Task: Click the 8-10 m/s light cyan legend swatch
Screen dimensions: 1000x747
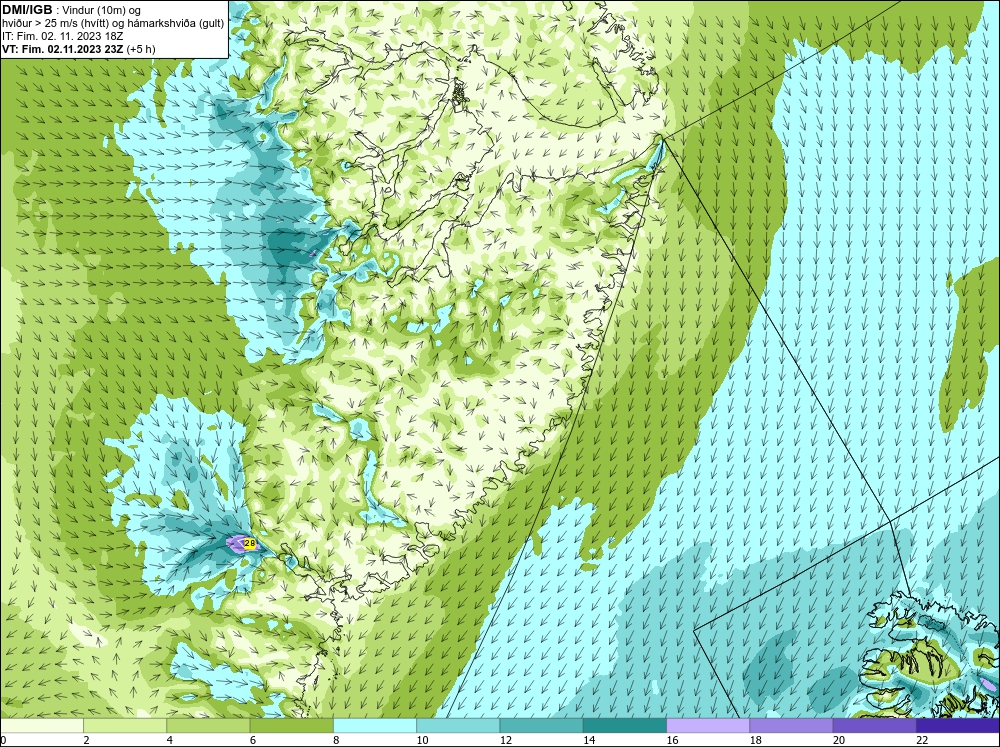Action: point(375,725)
